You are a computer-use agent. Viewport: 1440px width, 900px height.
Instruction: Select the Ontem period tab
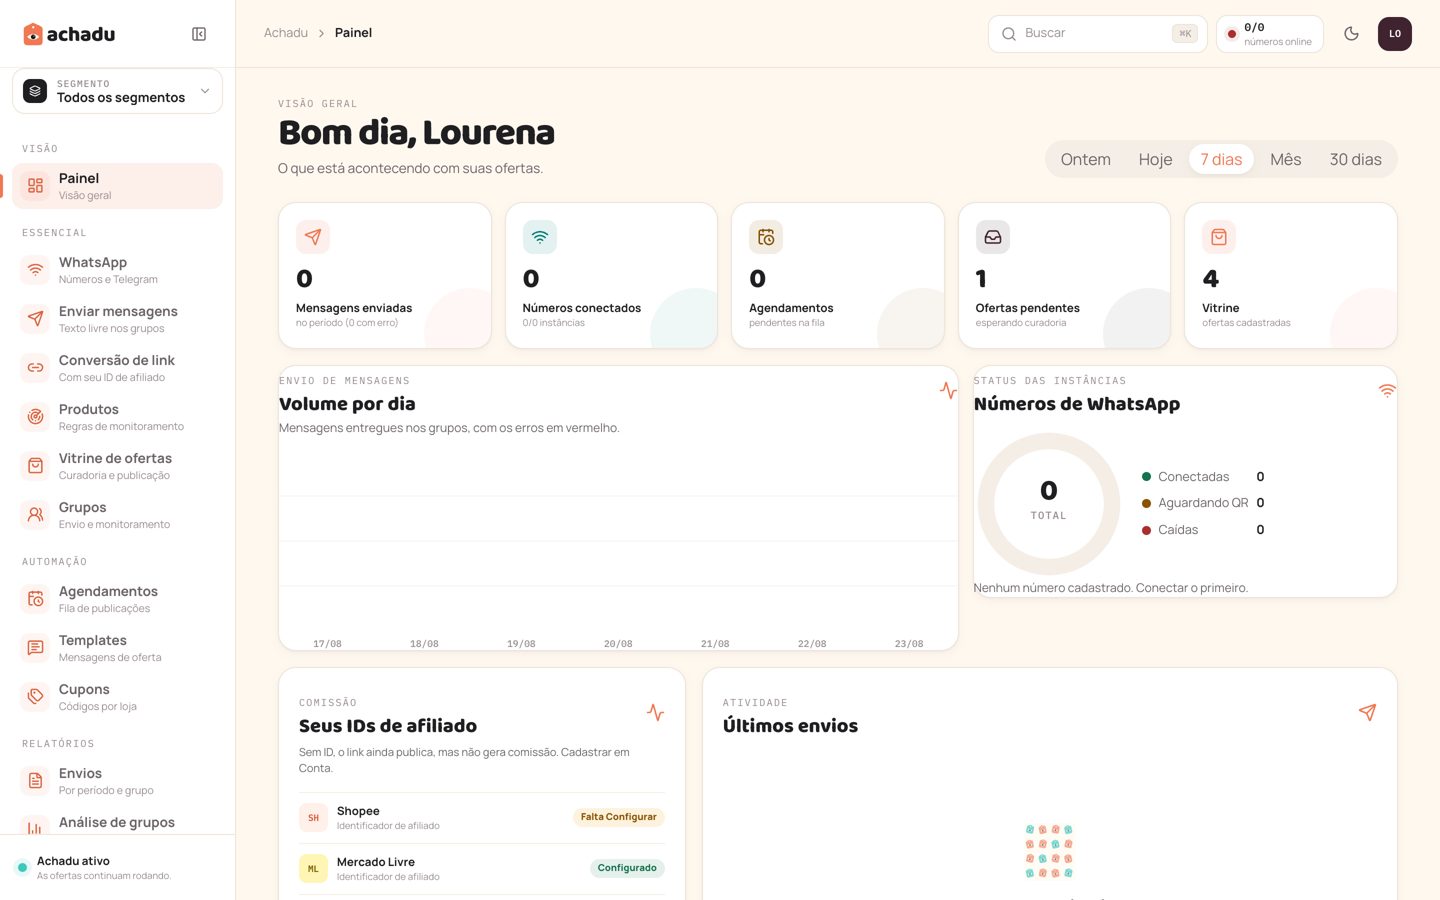(1085, 160)
